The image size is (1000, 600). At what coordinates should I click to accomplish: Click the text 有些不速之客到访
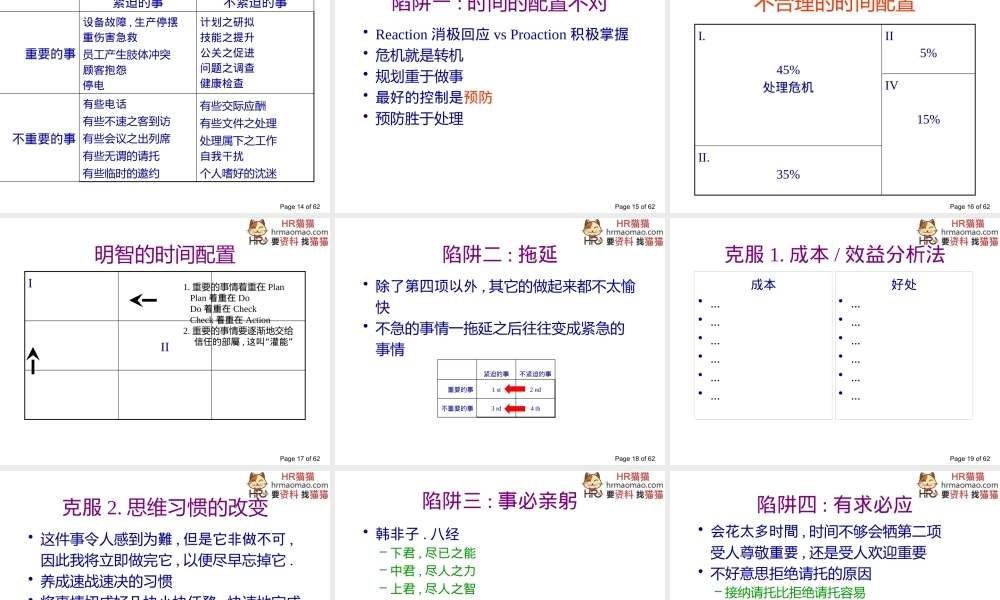coord(126,121)
